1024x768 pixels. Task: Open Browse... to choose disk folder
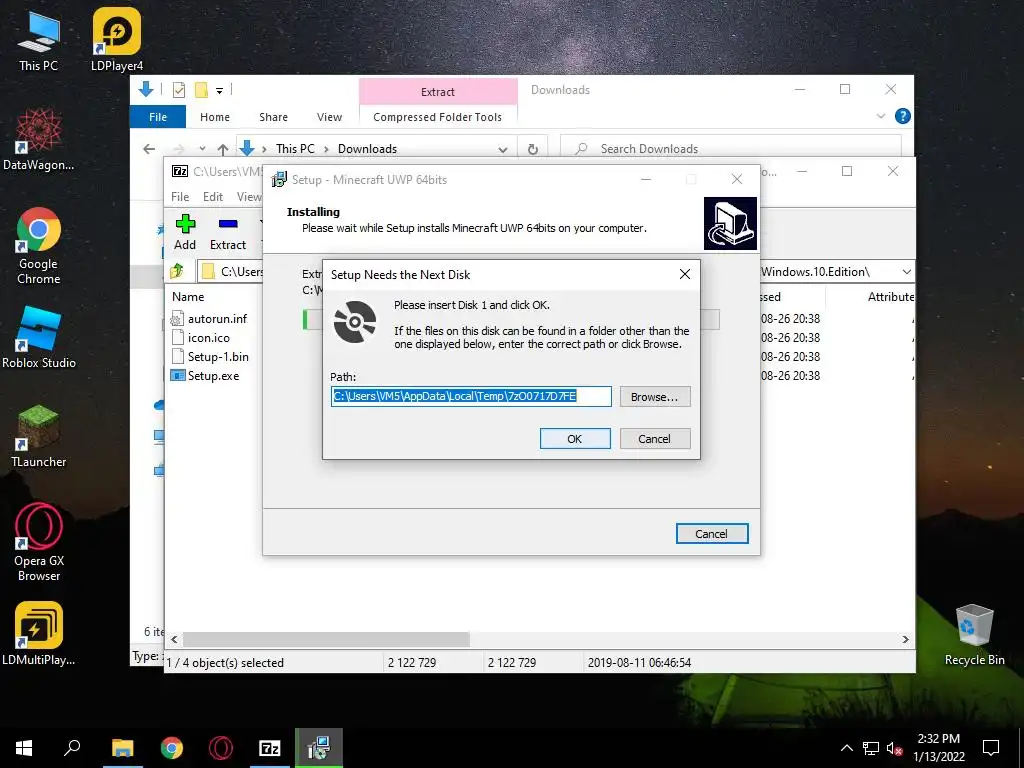coord(654,396)
